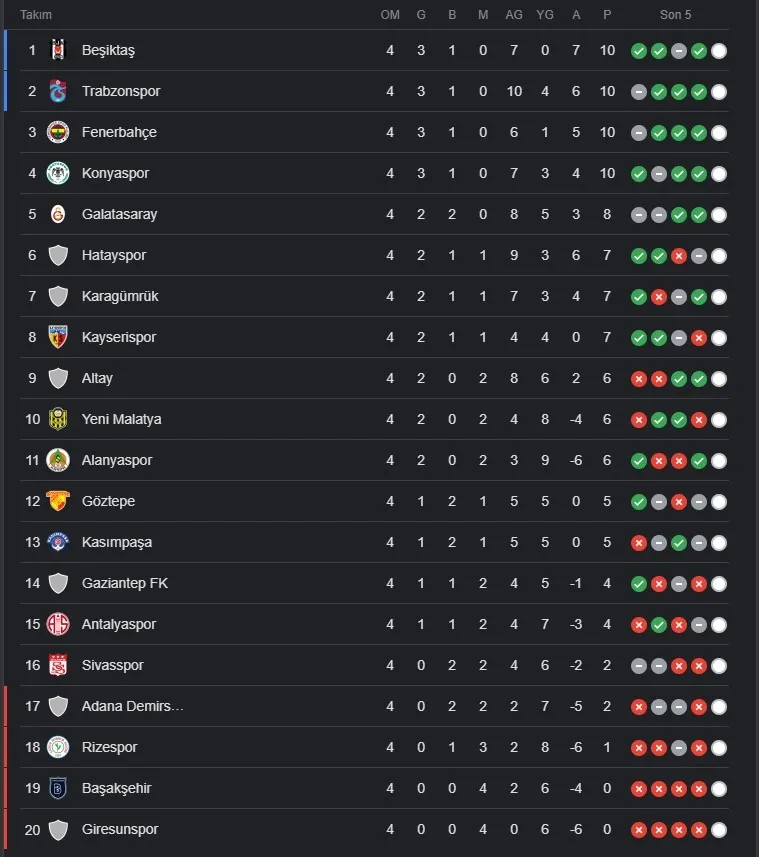The image size is (759, 857).
Task: Click Sivasspor's first gray draw form icon
Action: pyautogui.click(x=638, y=666)
